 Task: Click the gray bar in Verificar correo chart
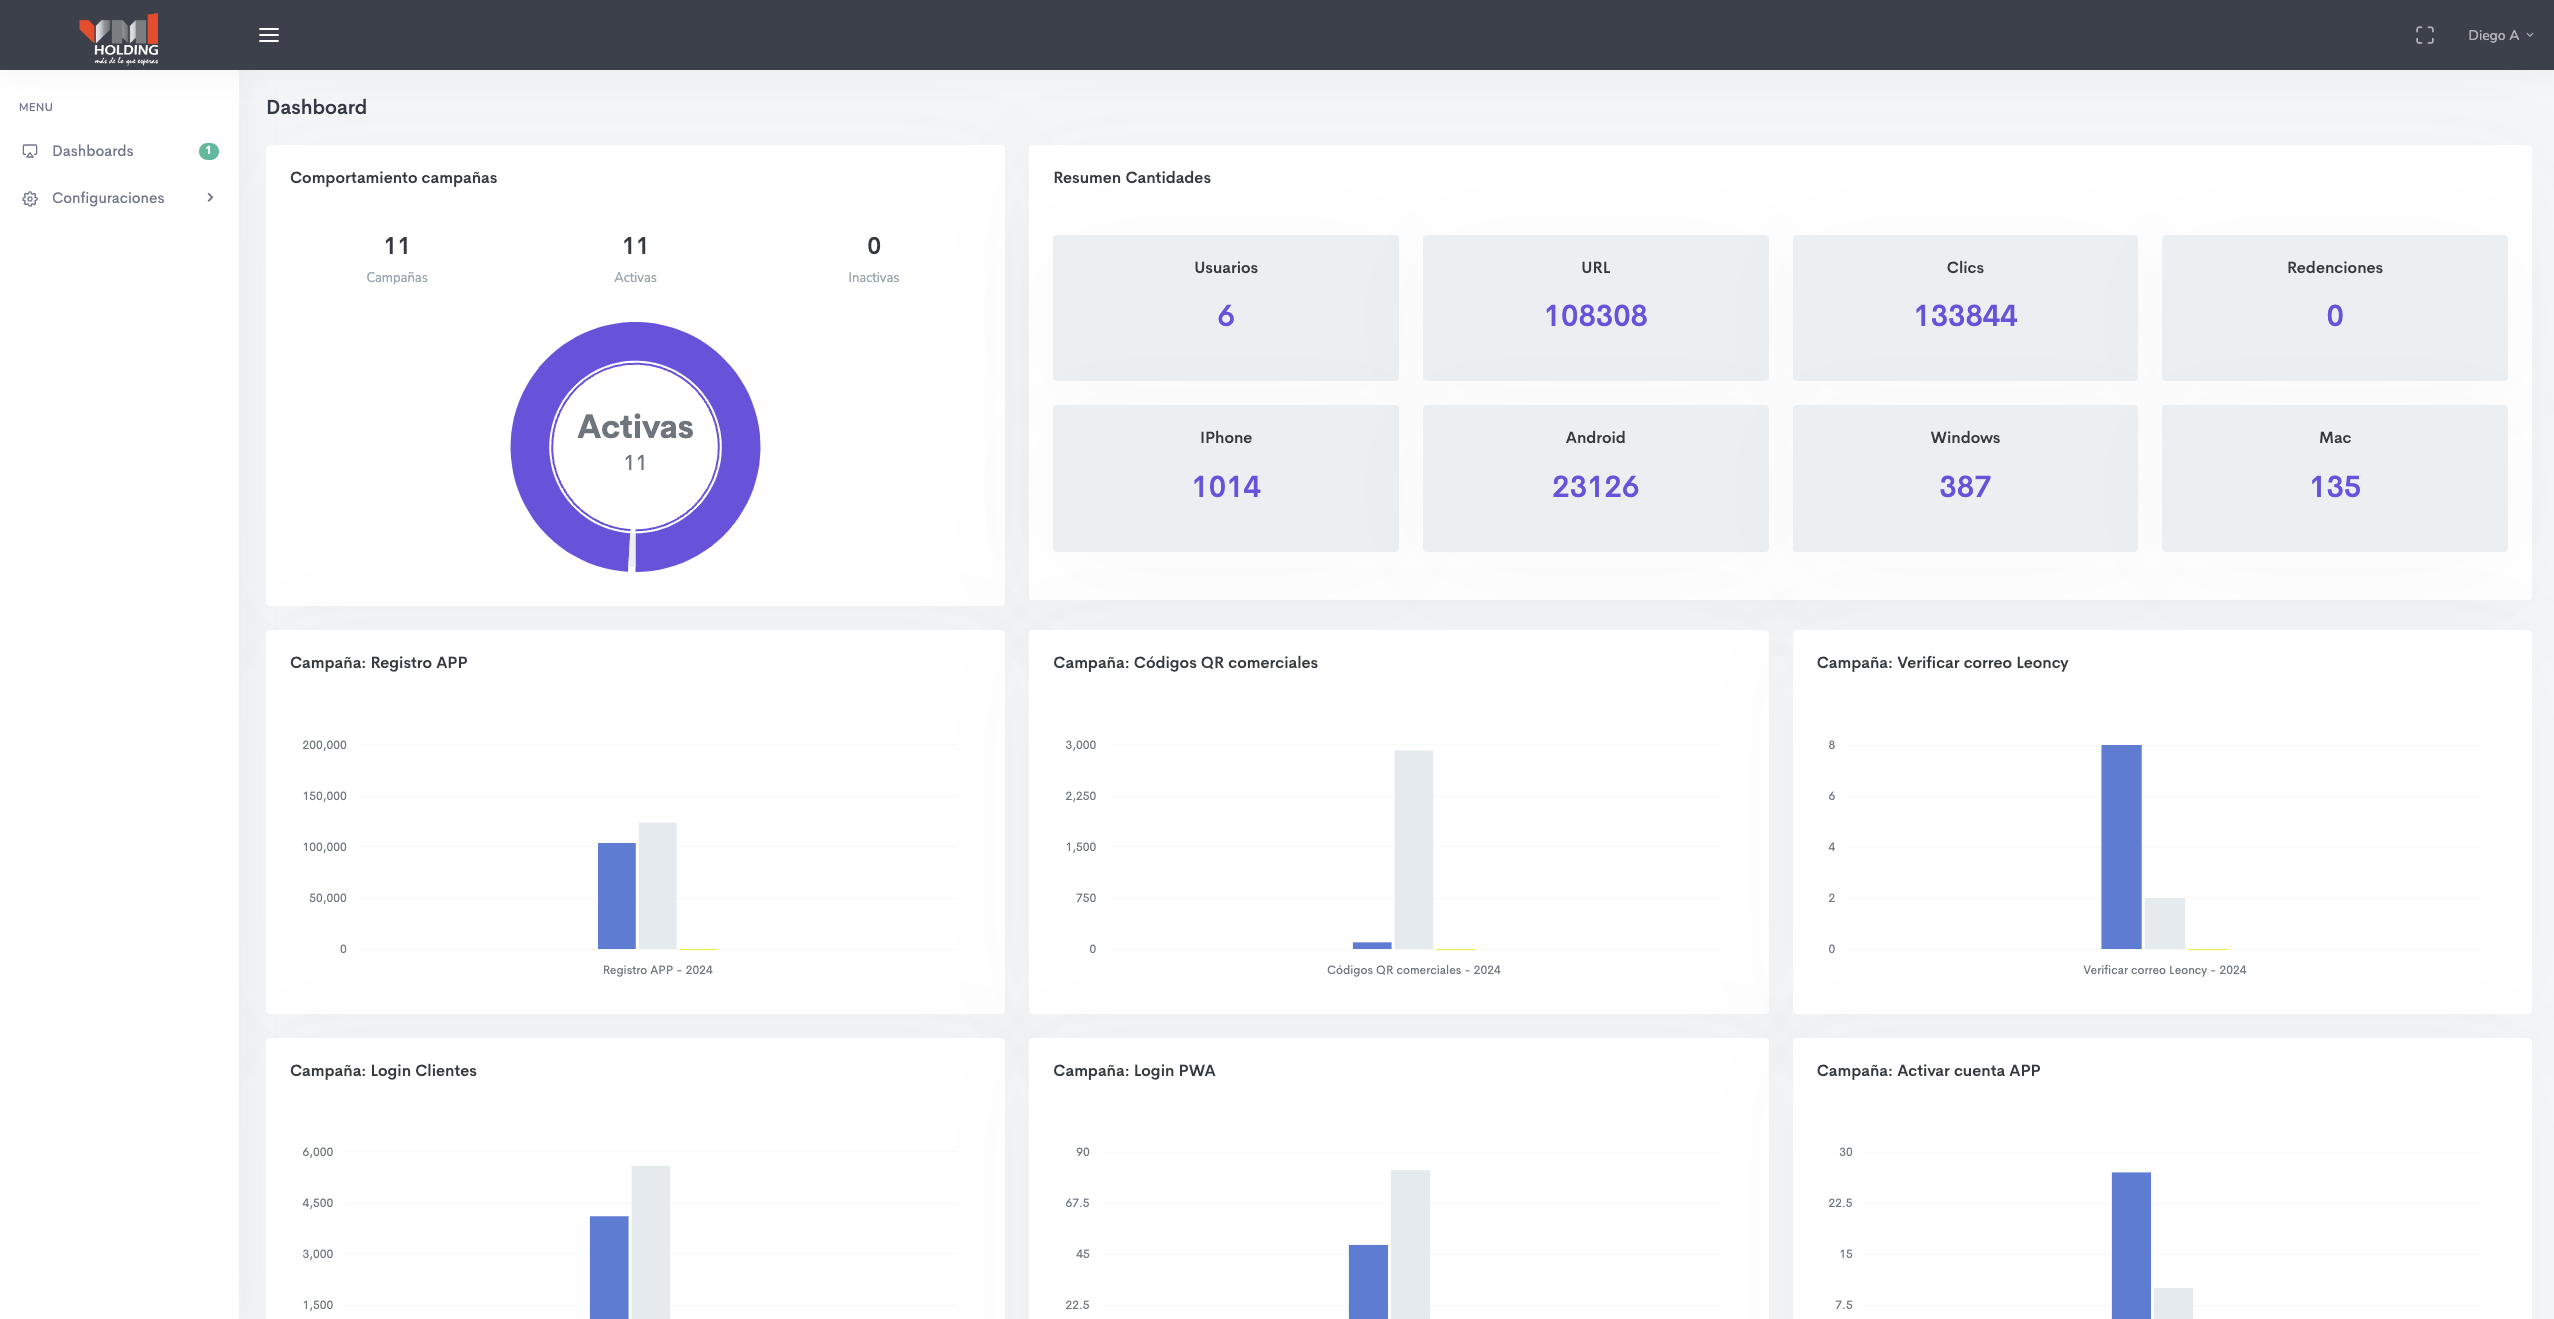[x=2164, y=923]
